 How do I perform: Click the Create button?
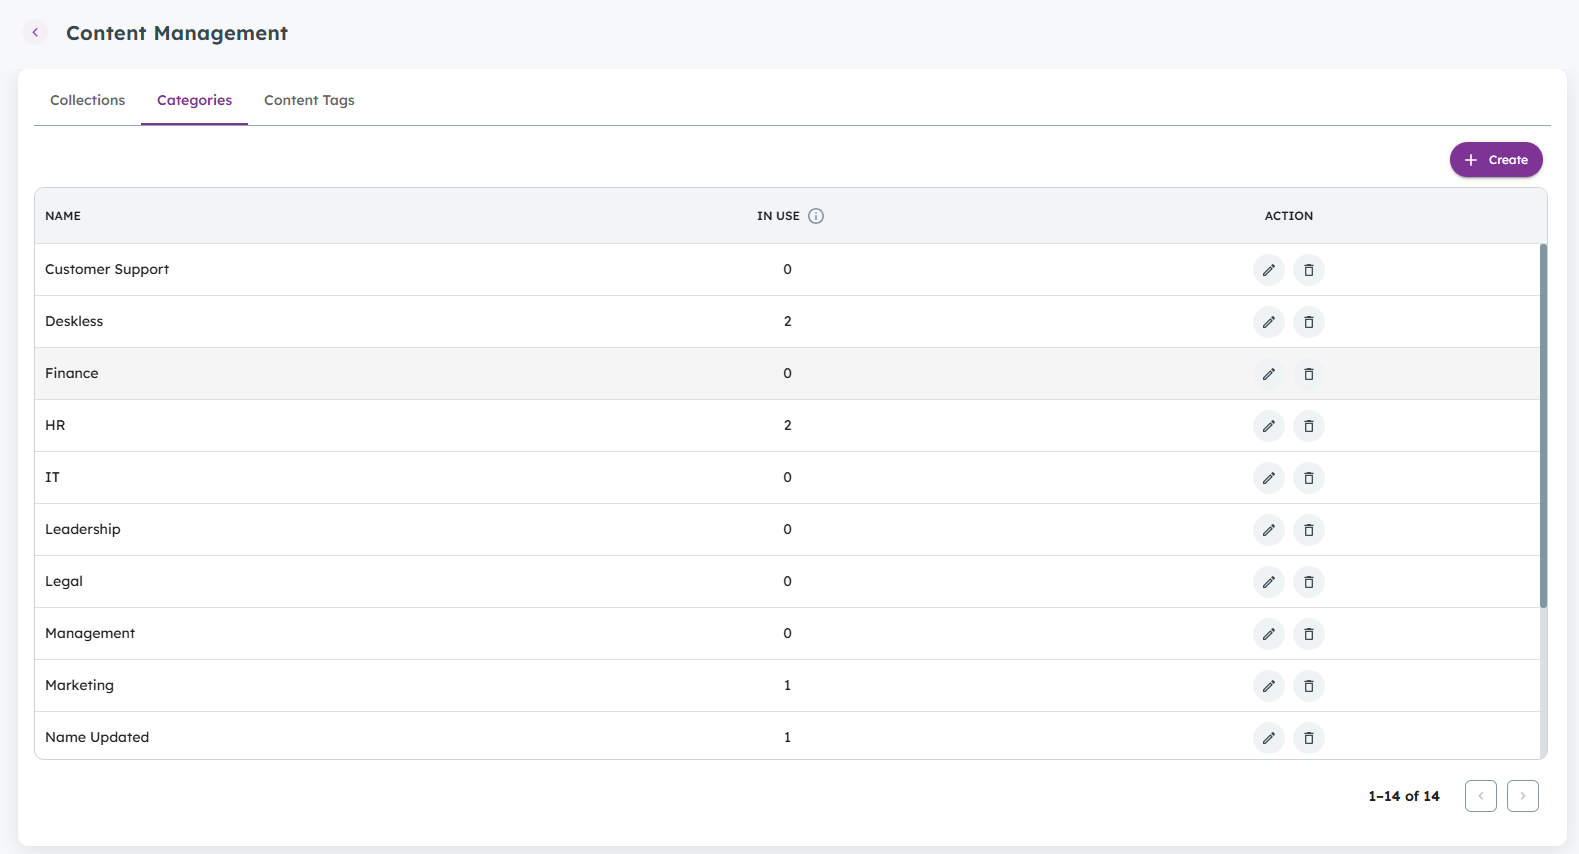coord(1496,160)
